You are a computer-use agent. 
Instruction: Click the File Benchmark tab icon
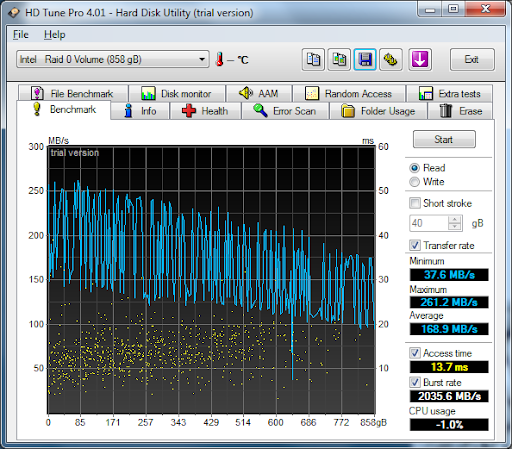coord(37,93)
